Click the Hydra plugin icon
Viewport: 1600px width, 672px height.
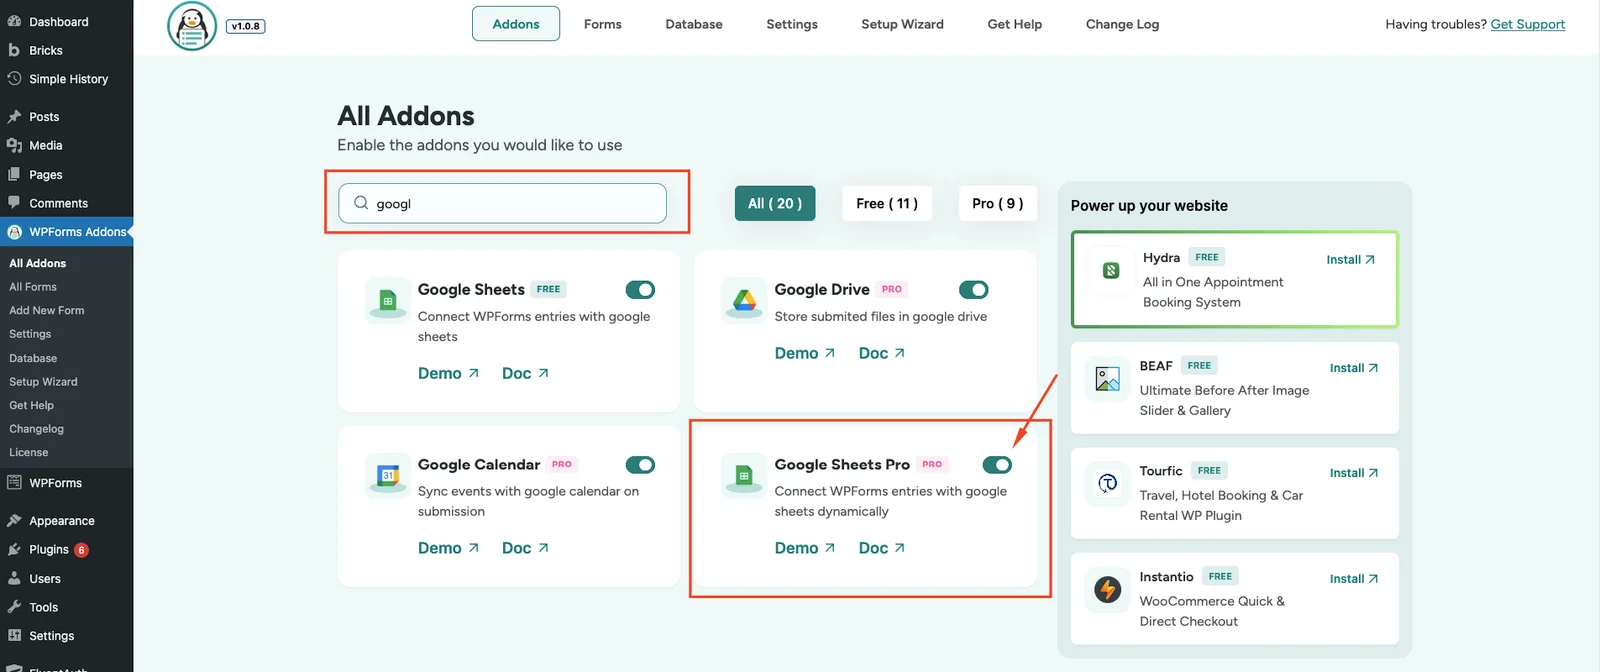coord(1111,270)
